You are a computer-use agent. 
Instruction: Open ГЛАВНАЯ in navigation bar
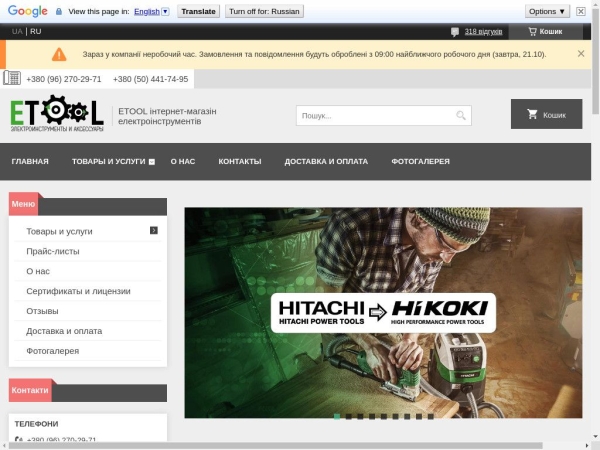(x=30, y=161)
